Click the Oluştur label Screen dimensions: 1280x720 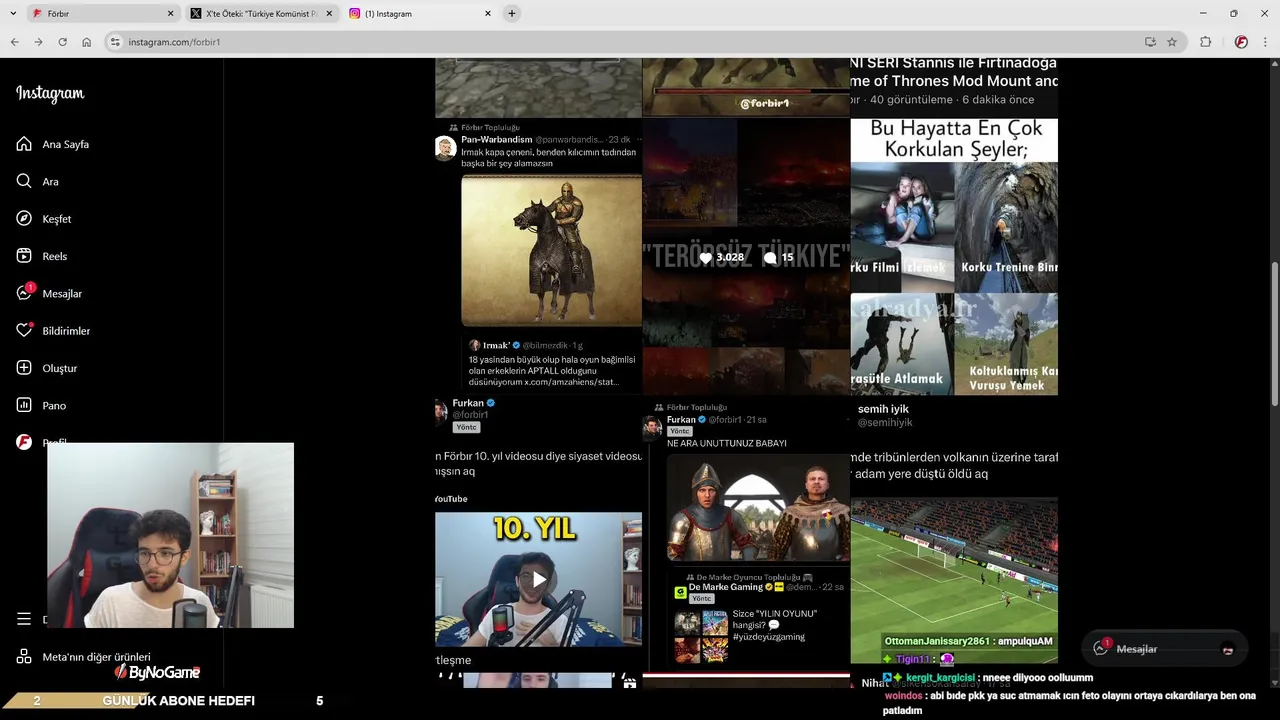(60, 369)
